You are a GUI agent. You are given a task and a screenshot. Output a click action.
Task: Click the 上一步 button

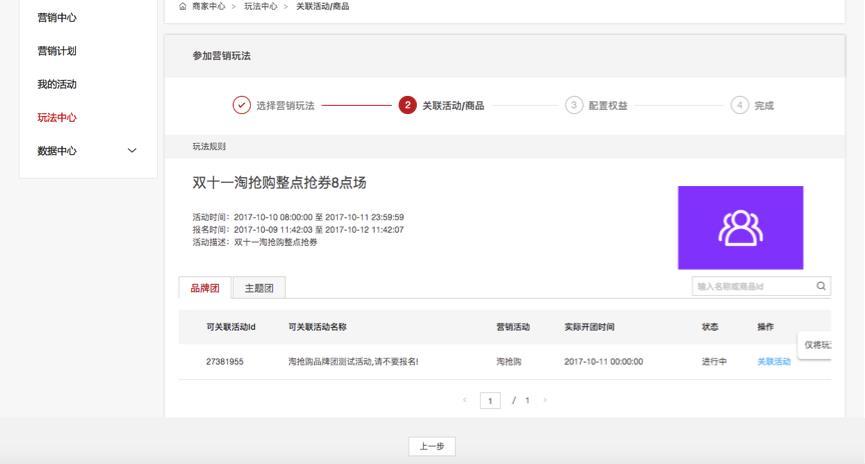[x=432, y=446]
